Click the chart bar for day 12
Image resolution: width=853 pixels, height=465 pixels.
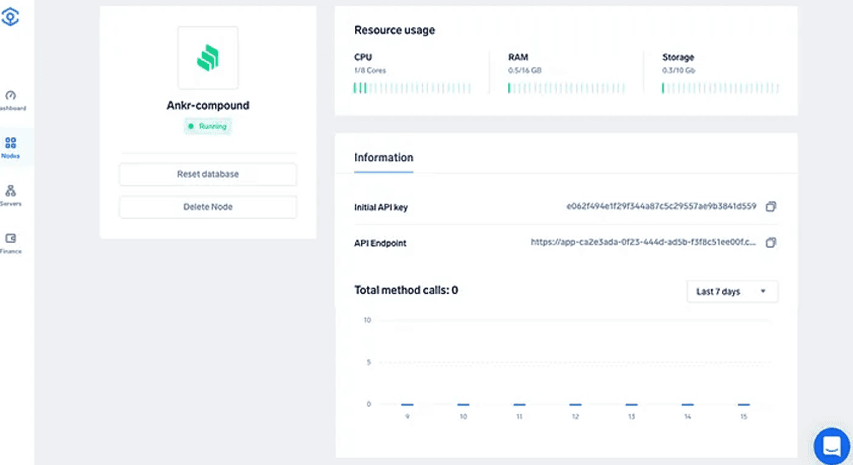coord(575,405)
